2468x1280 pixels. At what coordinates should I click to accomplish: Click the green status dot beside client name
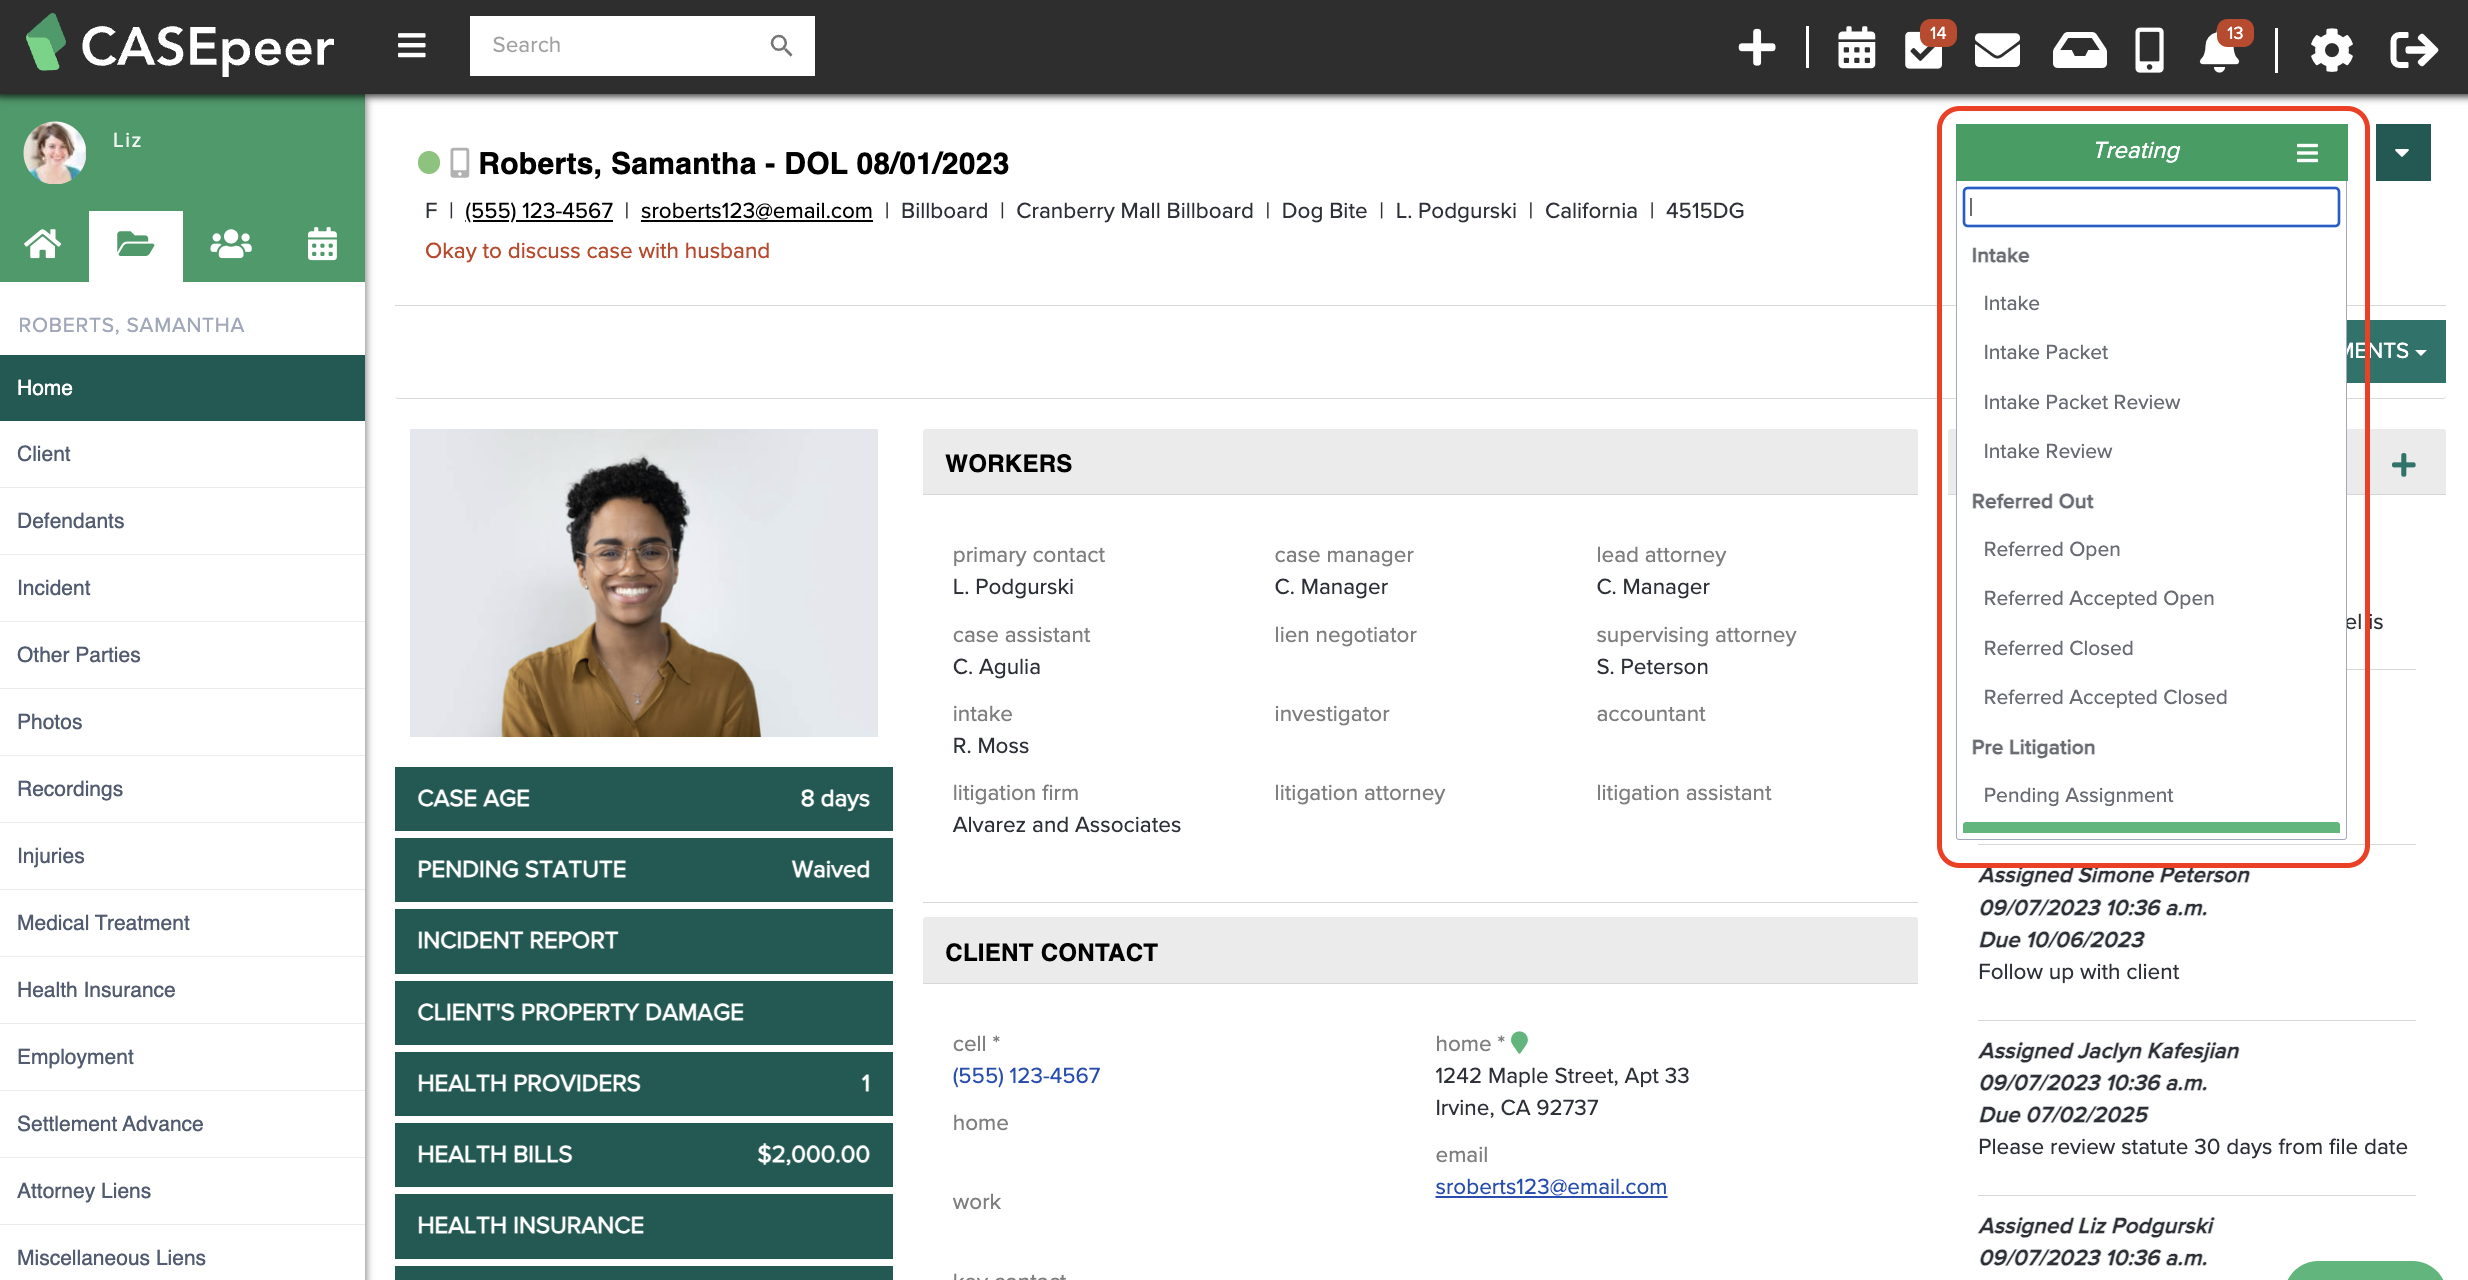click(x=429, y=162)
